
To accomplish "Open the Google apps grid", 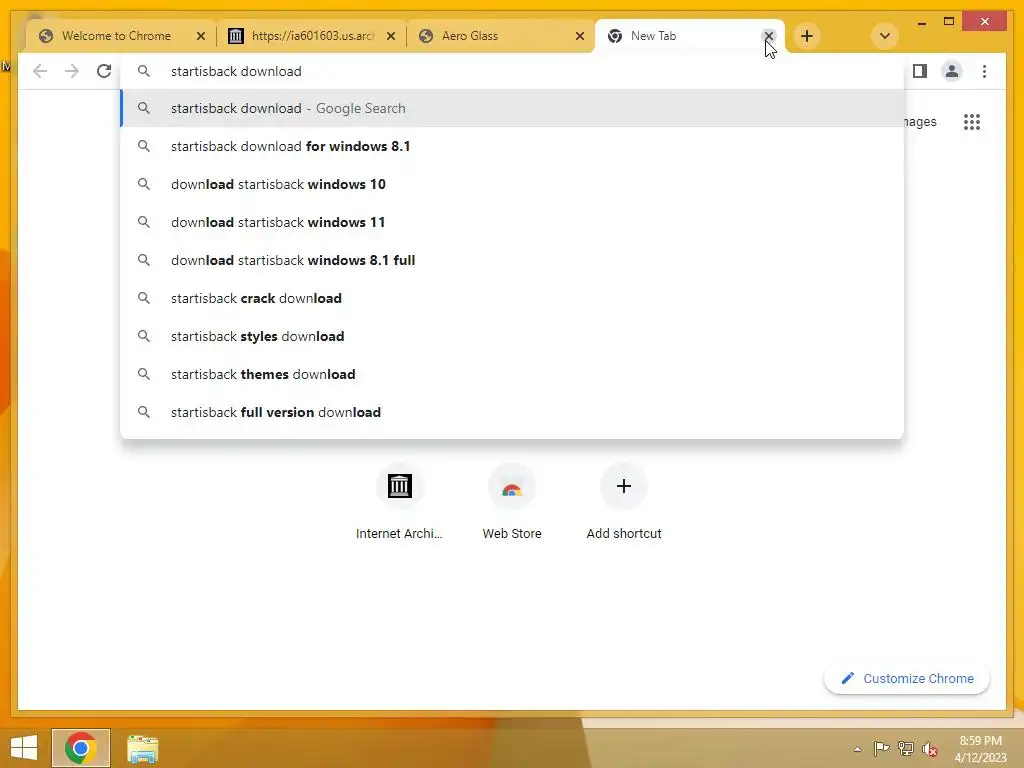I will tap(972, 122).
